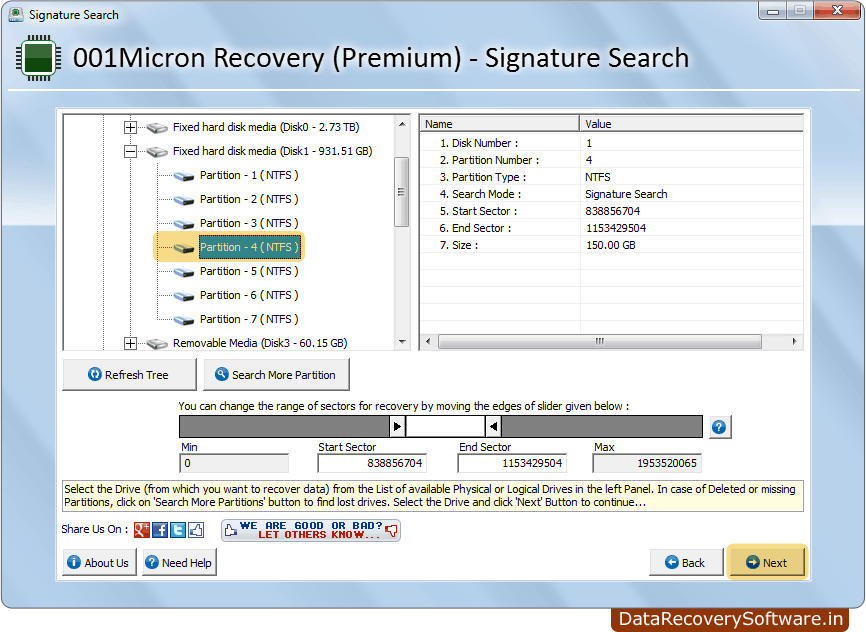This screenshot has width=866, height=632.
Task: Select Partition - 1 (NTFS)
Action: point(249,175)
